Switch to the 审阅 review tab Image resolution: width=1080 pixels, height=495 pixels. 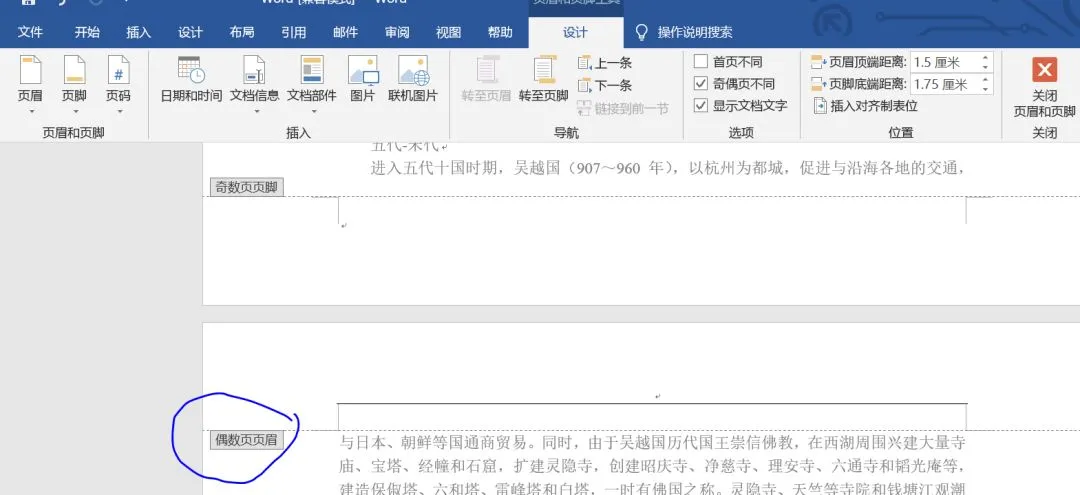397,32
